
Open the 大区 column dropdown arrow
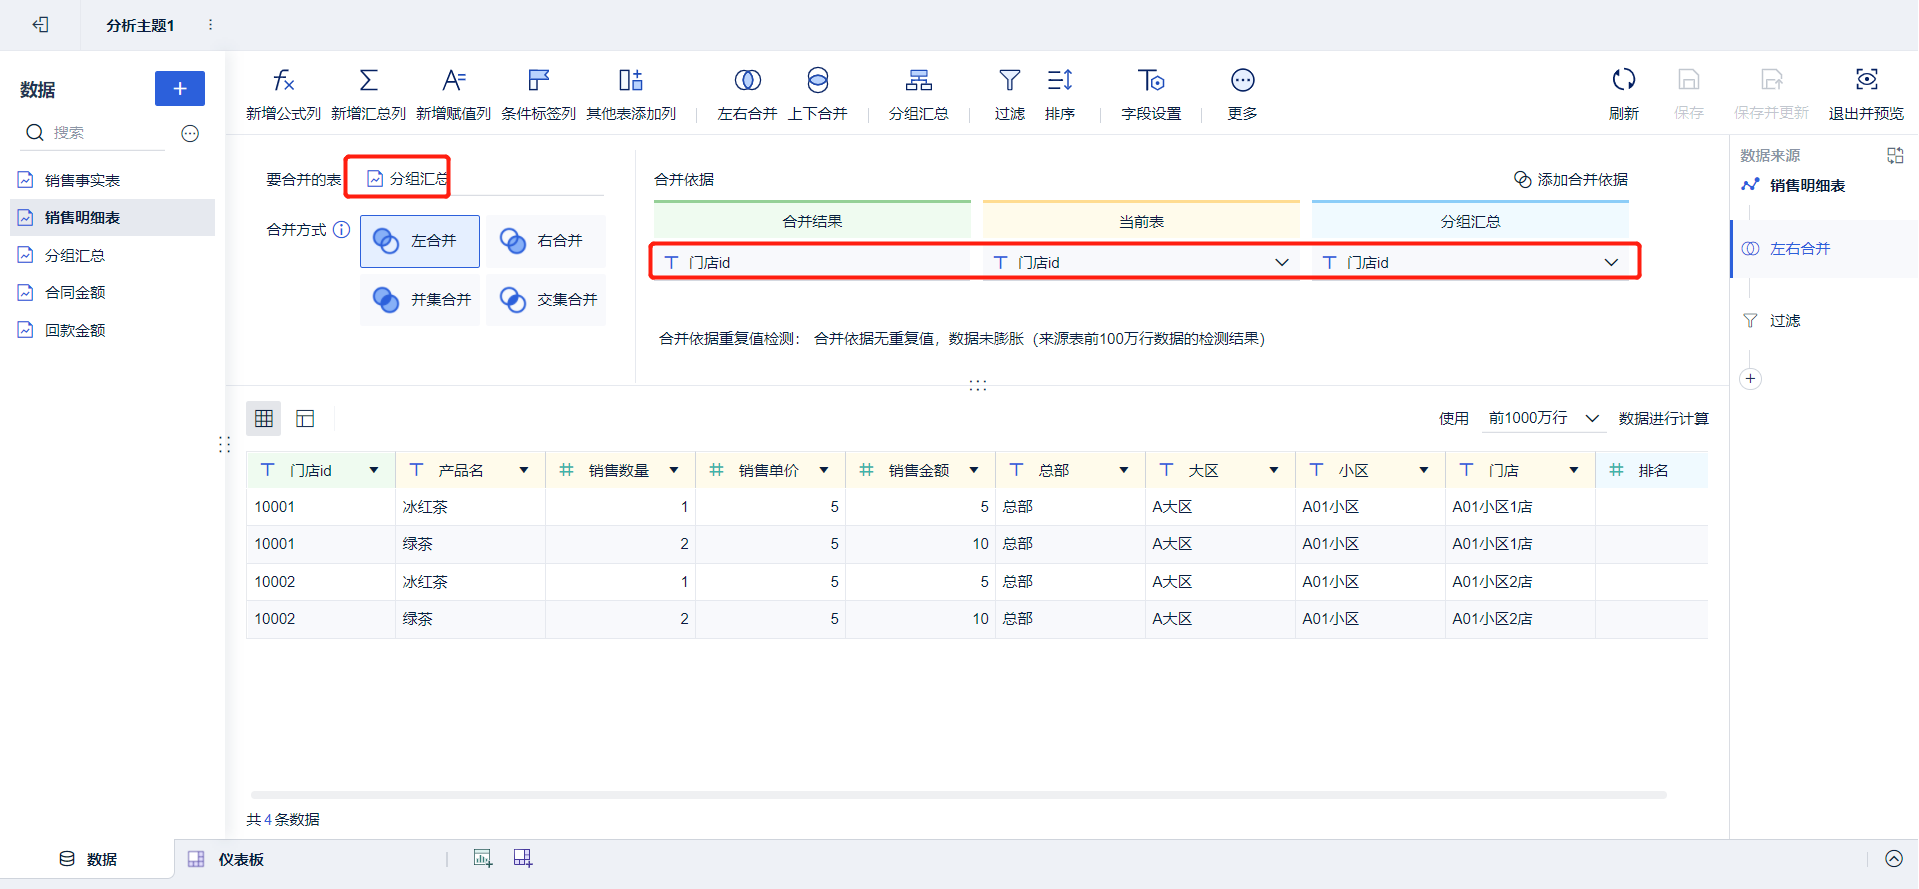(1274, 470)
